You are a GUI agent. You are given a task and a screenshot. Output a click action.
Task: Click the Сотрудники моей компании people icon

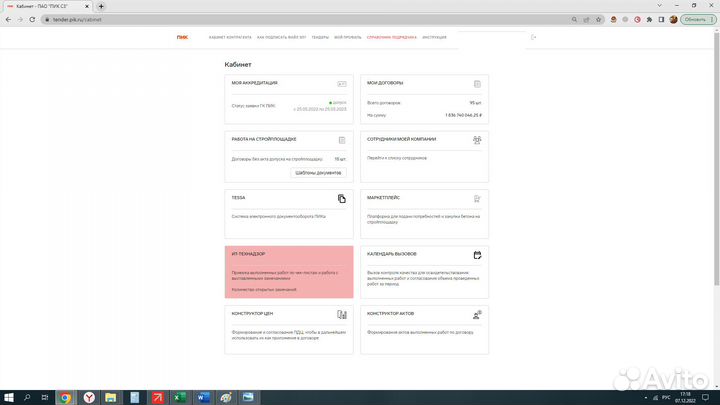click(x=477, y=140)
